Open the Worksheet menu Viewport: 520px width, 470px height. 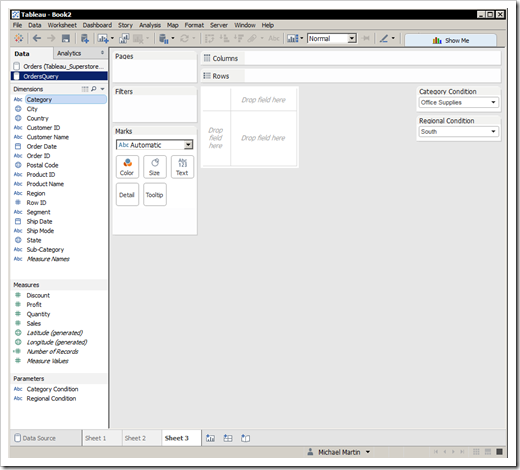click(x=62, y=25)
